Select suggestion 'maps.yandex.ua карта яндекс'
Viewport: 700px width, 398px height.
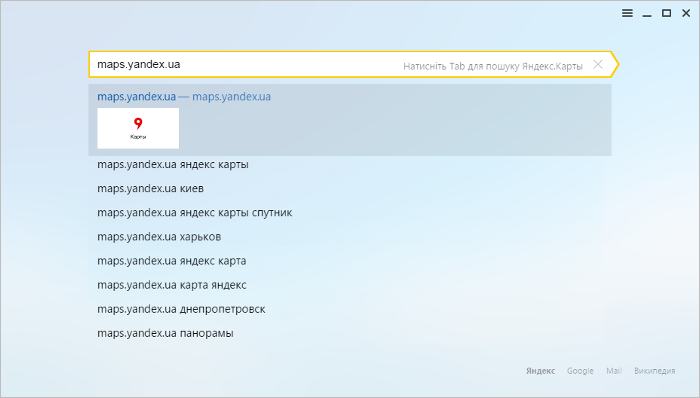point(172,285)
